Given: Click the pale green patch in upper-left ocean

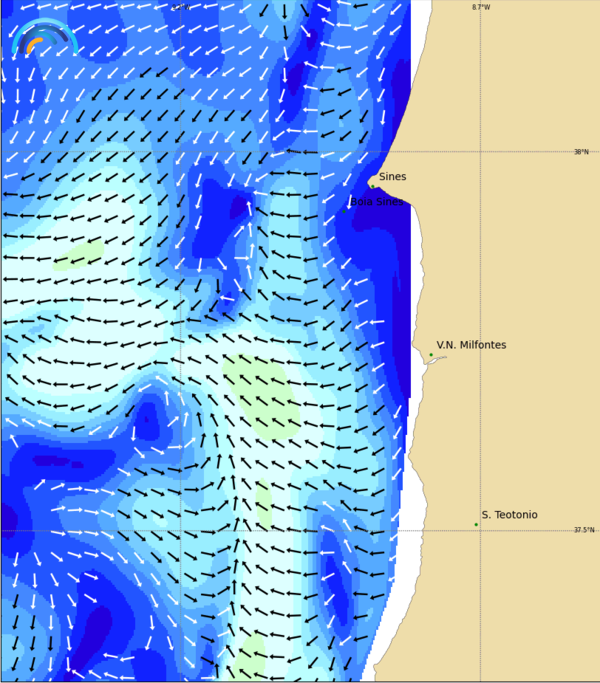Looking at the screenshot, I should point(80,255).
